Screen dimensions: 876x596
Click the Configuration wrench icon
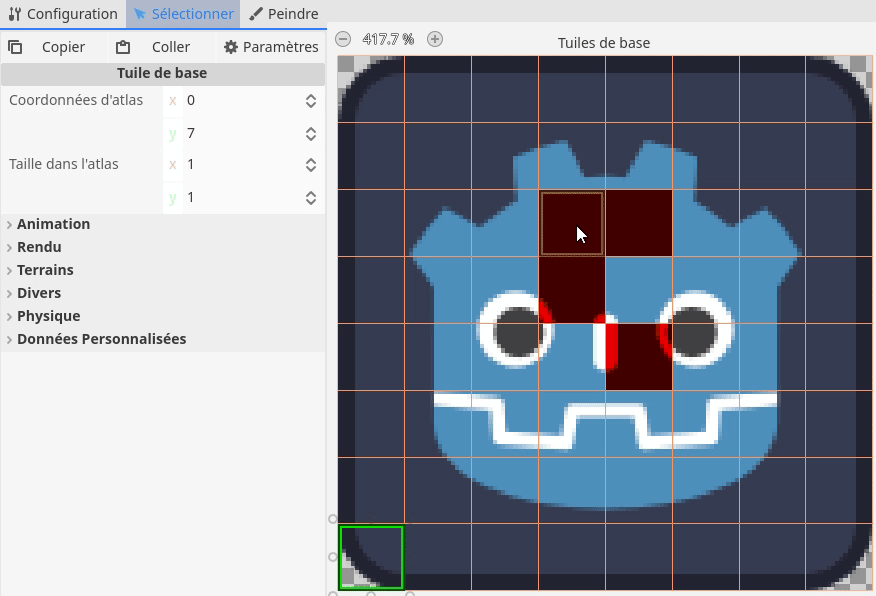point(15,14)
